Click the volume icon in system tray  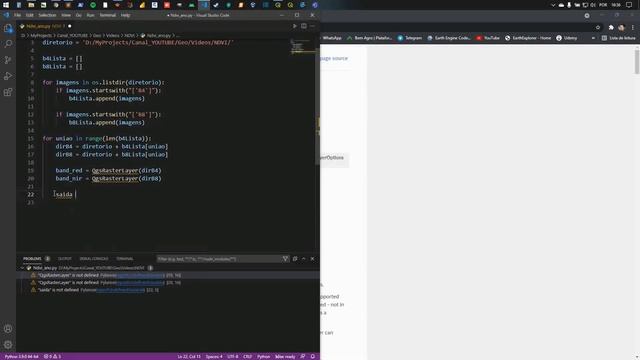click(x=593, y=5)
